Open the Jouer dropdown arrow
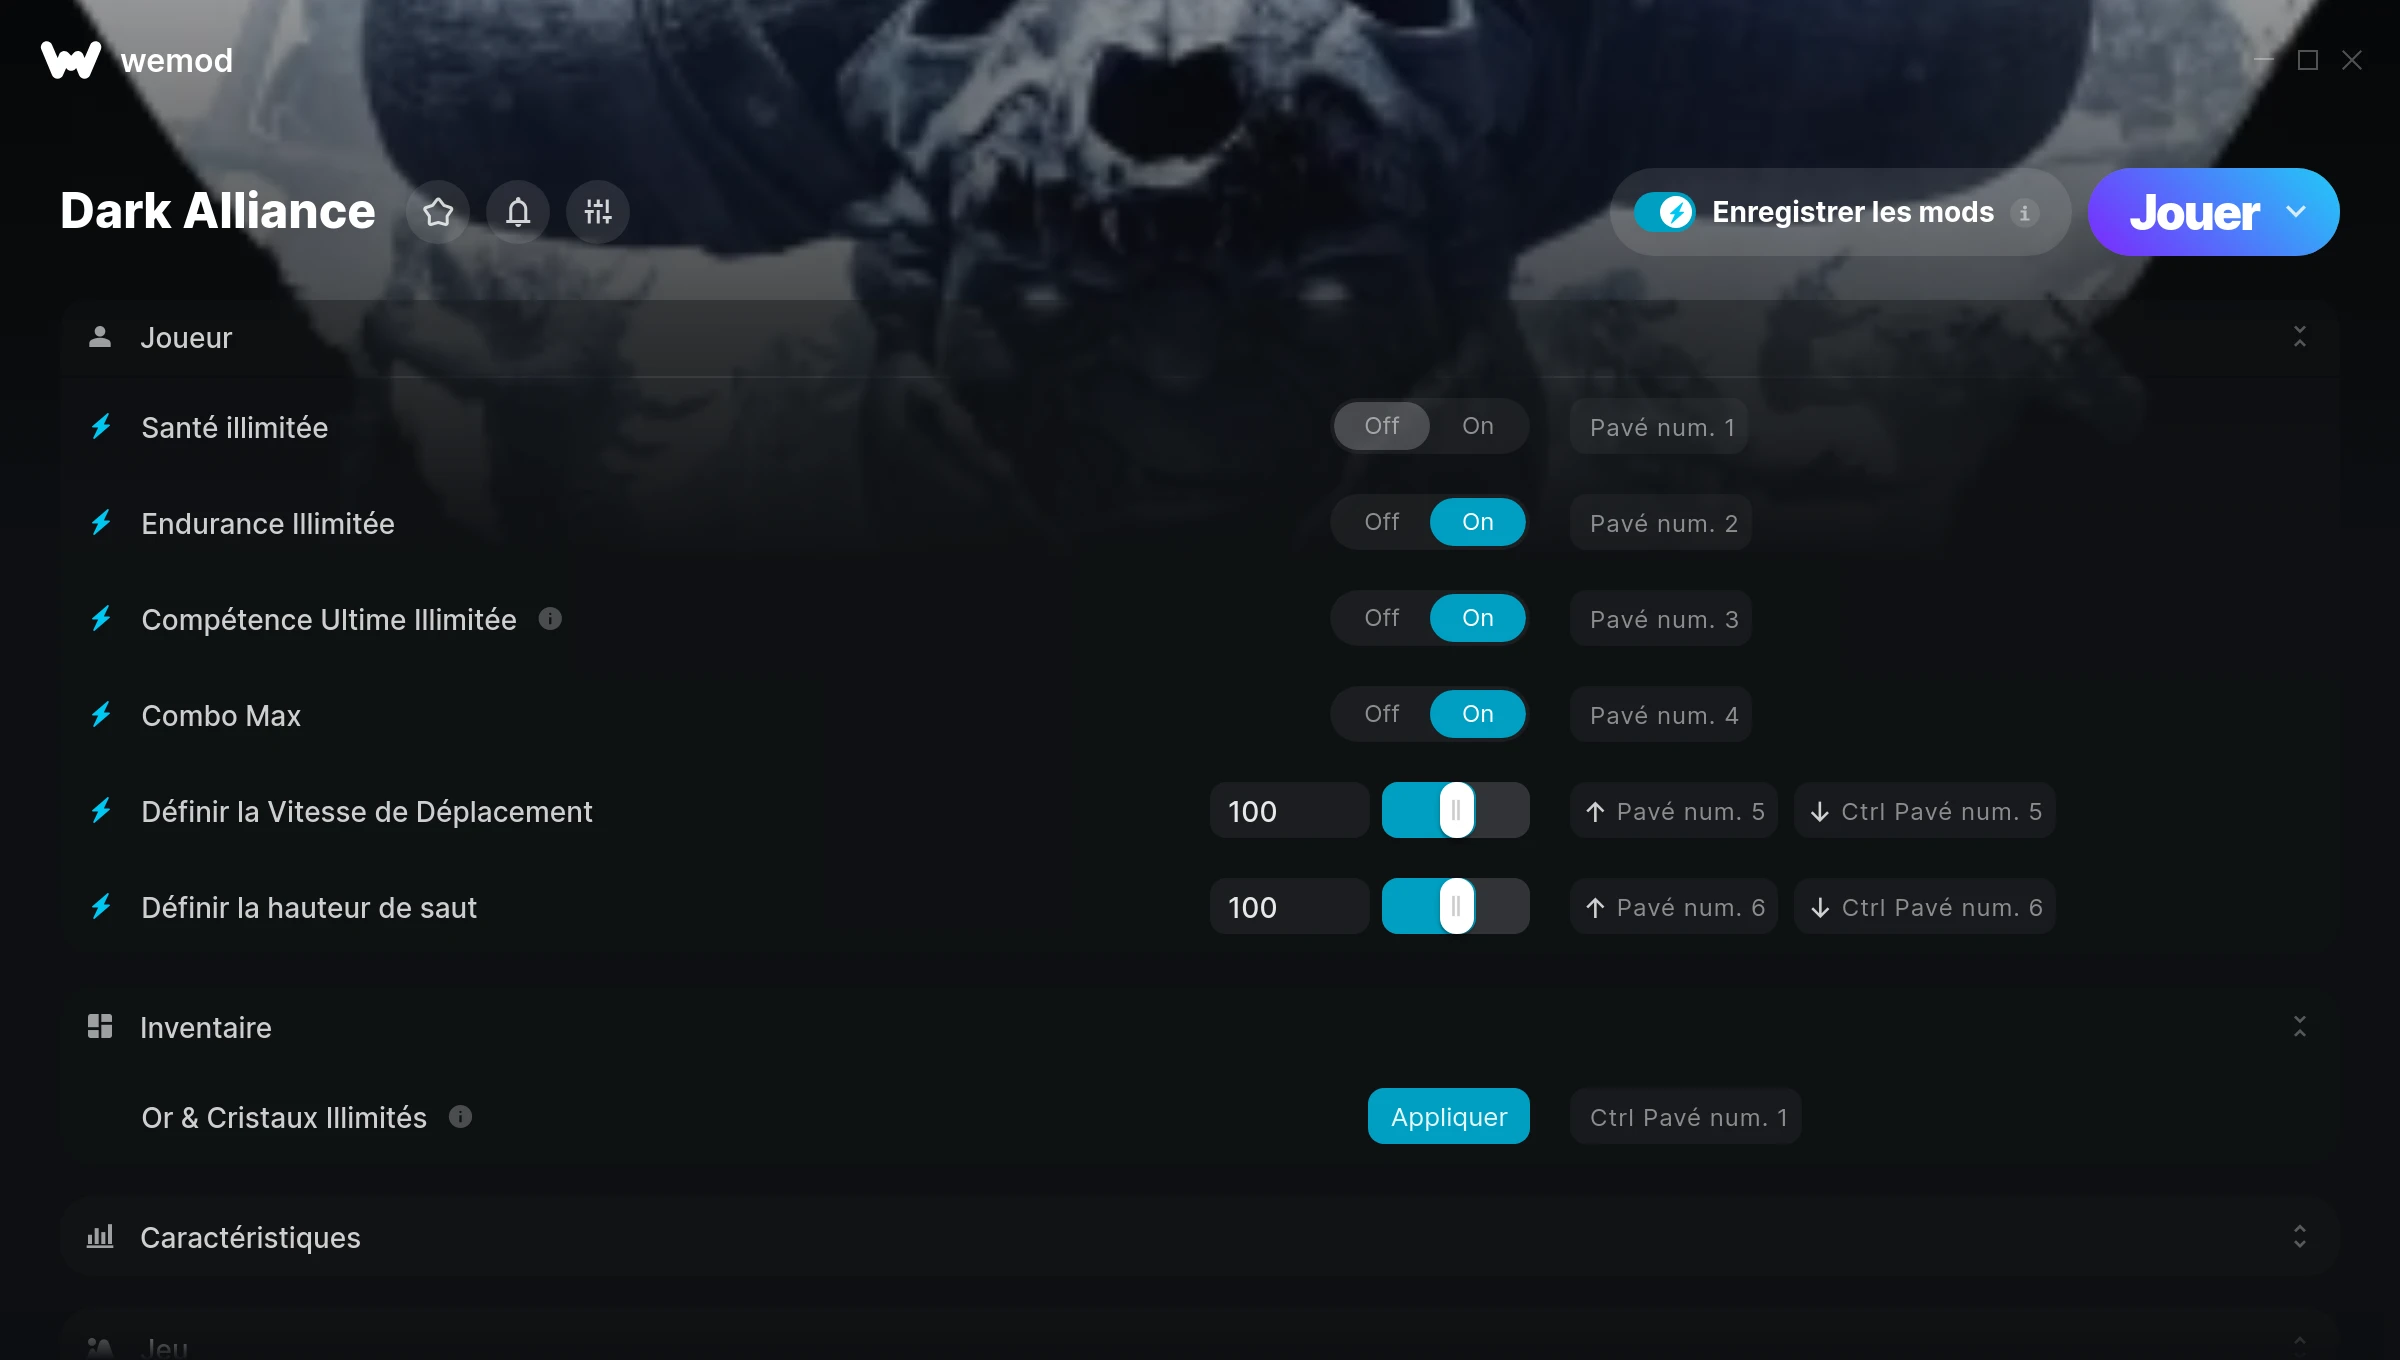Image resolution: width=2400 pixels, height=1360 pixels. pyautogui.click(x=2296, y=212)
